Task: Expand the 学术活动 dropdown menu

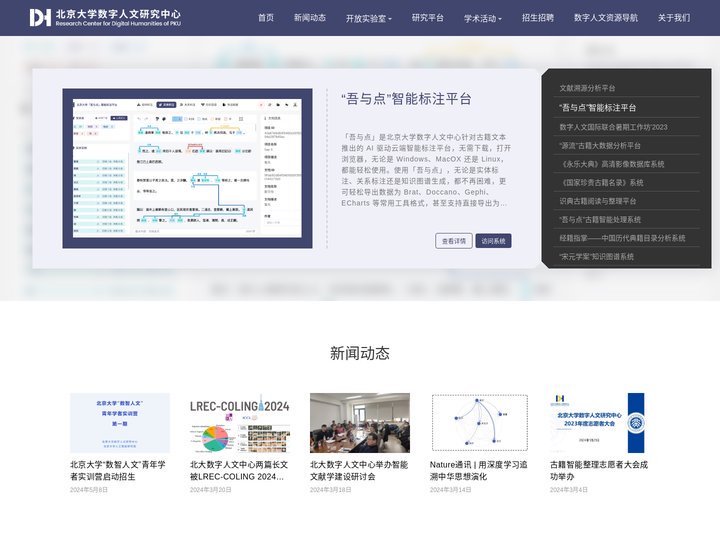Action: [483, 18]
